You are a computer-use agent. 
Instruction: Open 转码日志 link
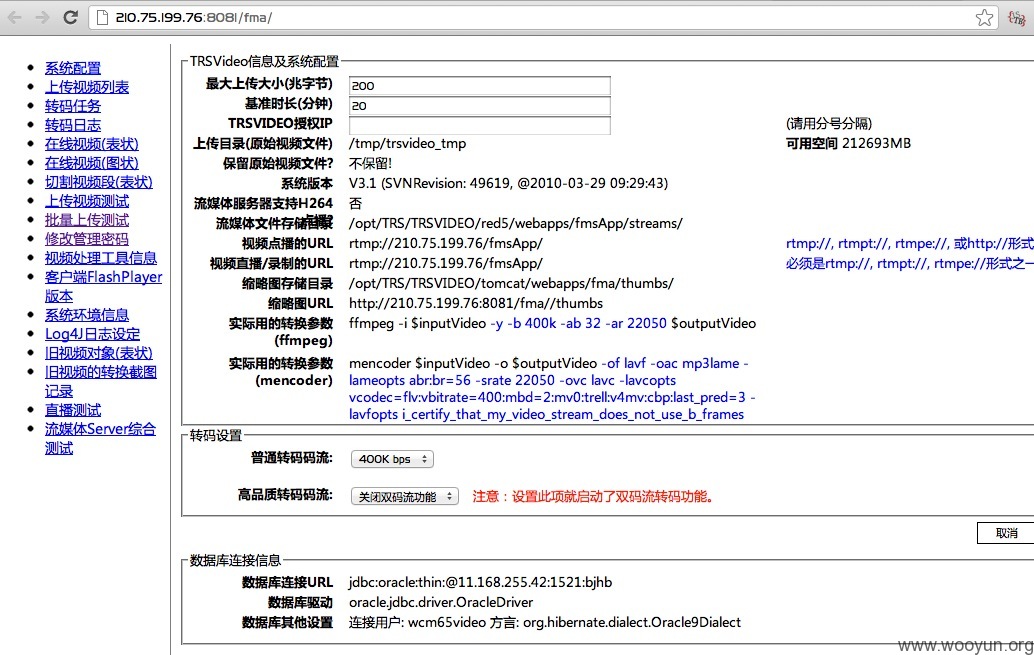[x=73, y=125]
